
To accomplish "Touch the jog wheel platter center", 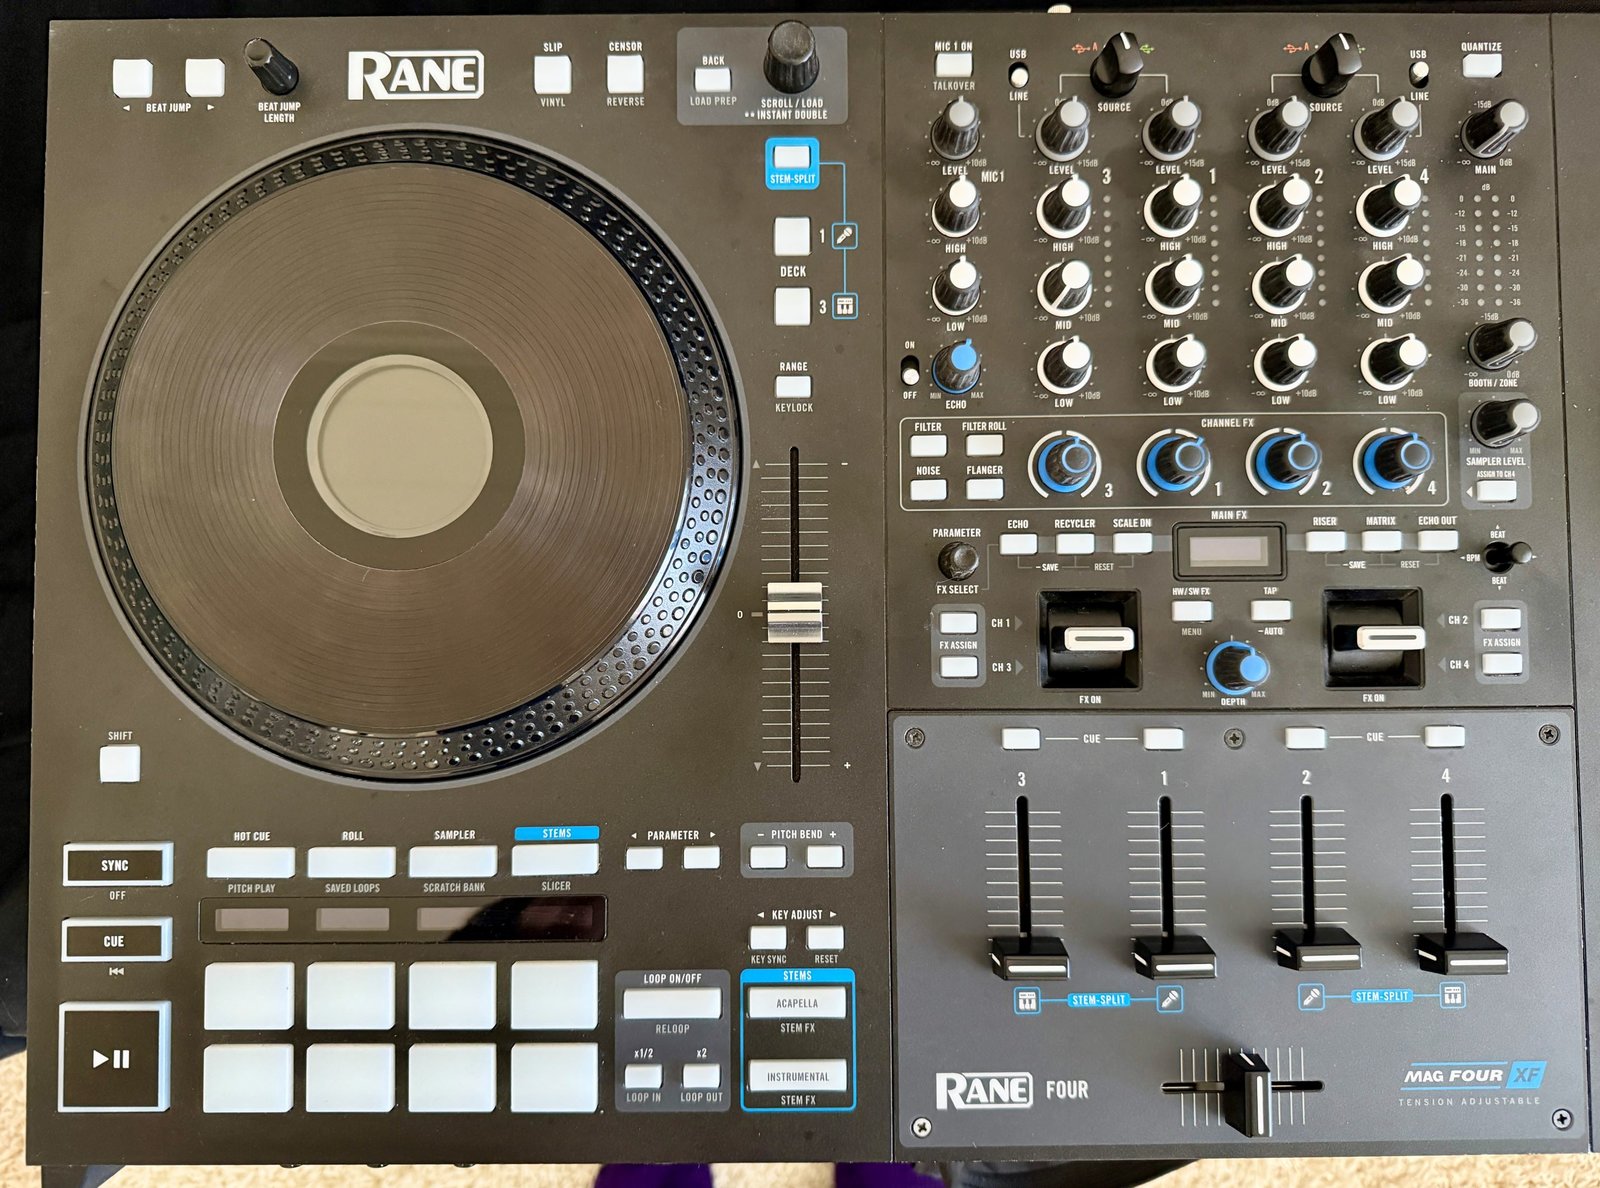I will click(x=400, y=446).
